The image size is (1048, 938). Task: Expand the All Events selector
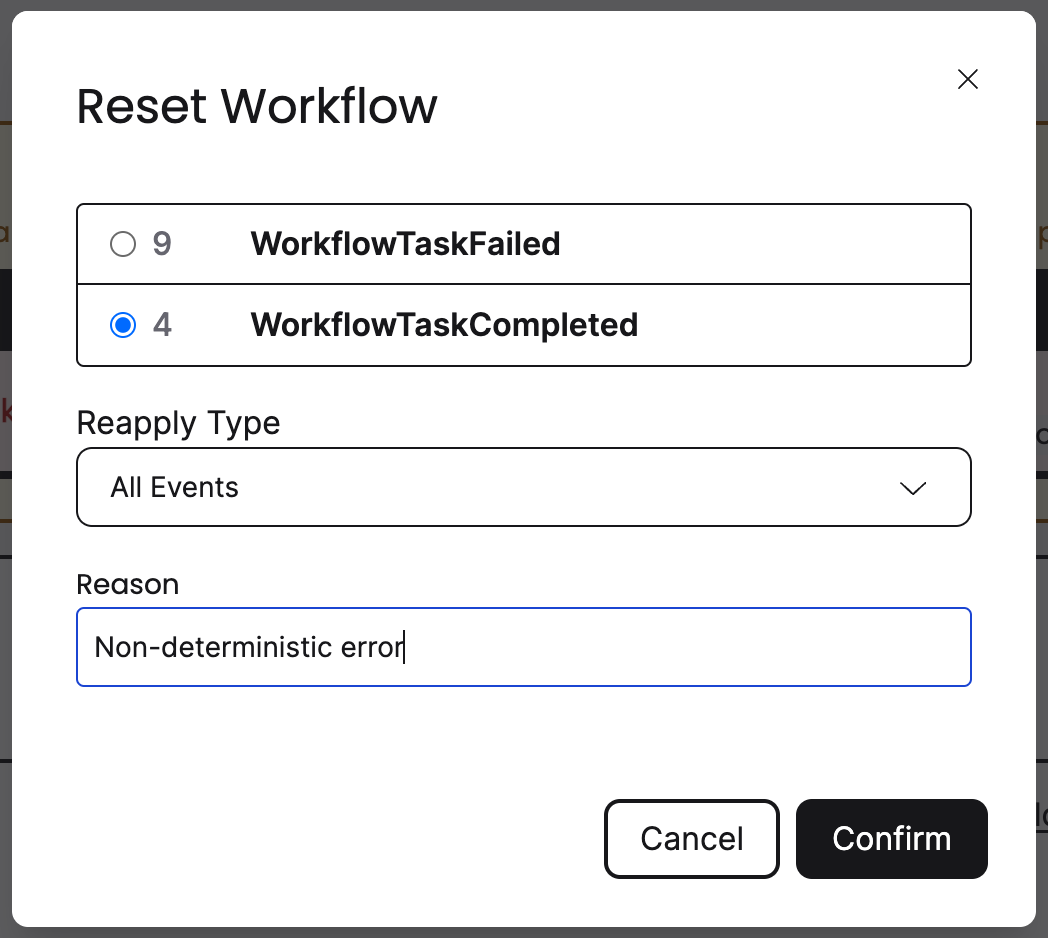(524, 487)
